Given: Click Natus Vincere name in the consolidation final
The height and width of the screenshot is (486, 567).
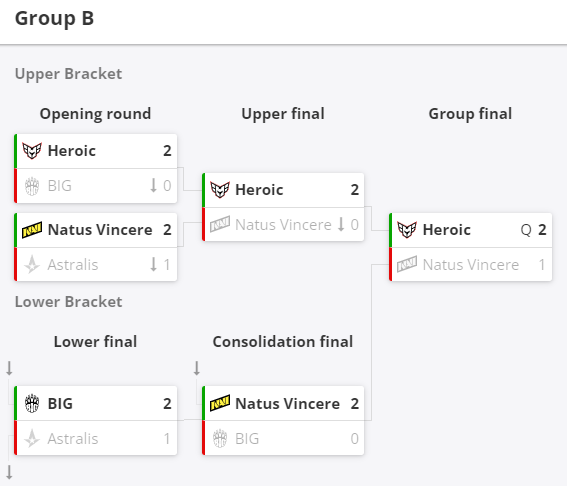Looking at the screenshot, I should (287, 404).
